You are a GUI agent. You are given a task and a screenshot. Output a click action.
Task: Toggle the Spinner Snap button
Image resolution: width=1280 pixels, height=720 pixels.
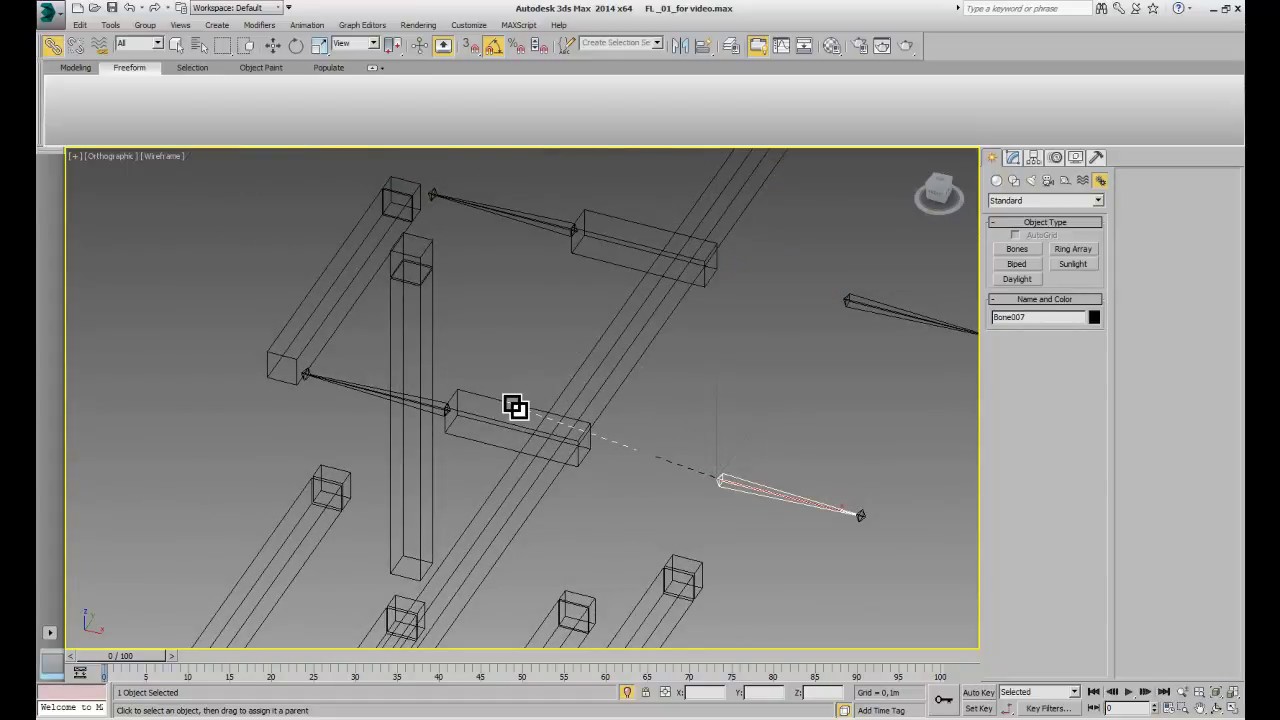540,45
